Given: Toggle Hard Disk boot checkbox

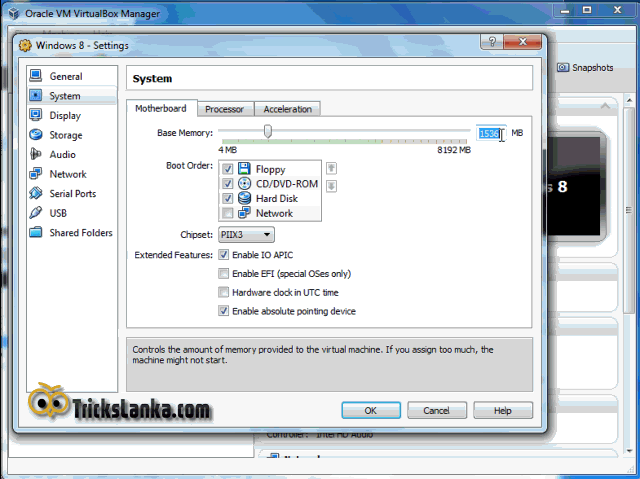Looking at the screenshot, I should [228, 198].
